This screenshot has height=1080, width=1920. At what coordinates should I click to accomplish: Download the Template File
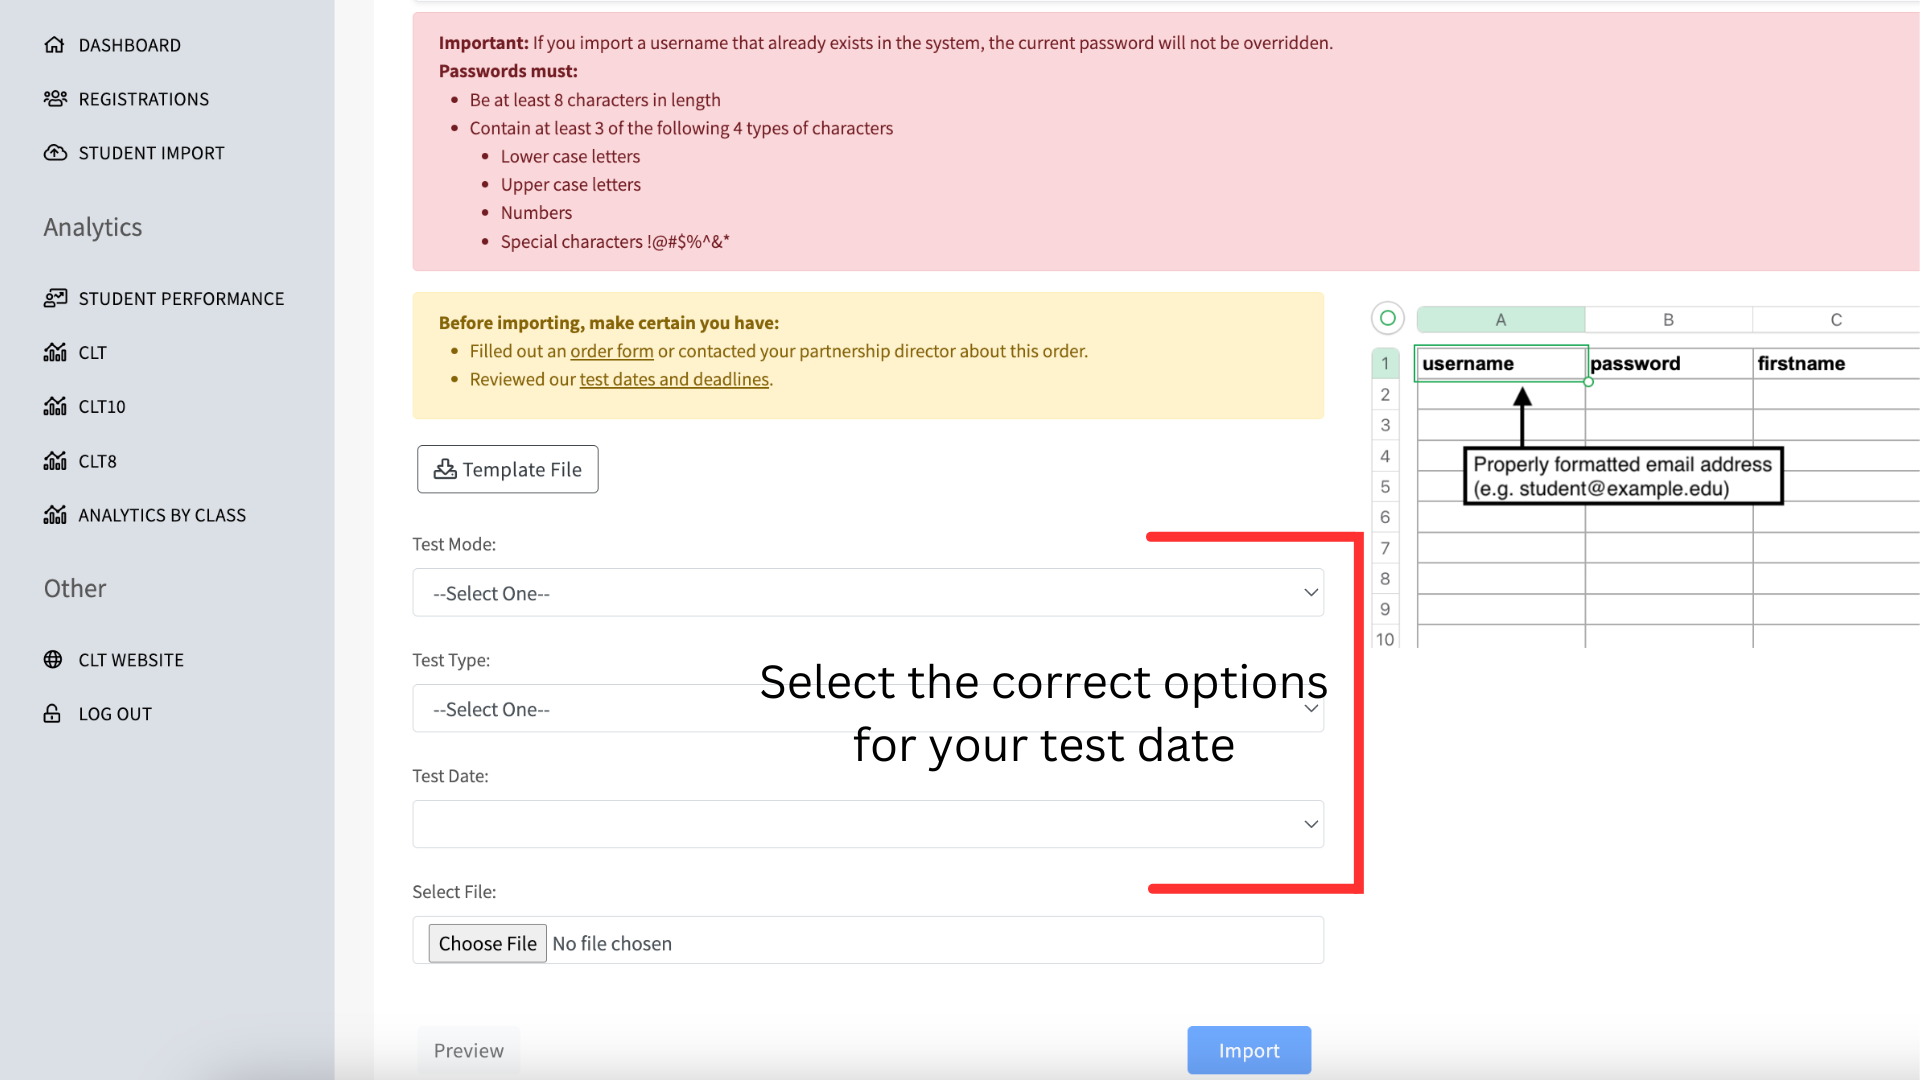pos(507,469)
